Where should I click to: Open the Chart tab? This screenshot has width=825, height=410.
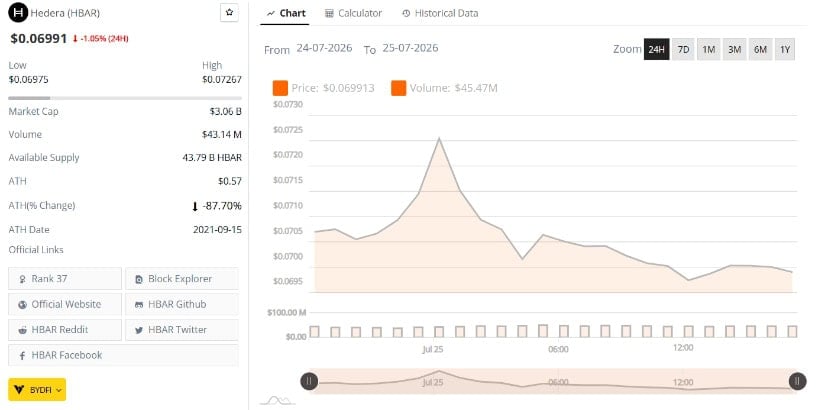point(286,13)
